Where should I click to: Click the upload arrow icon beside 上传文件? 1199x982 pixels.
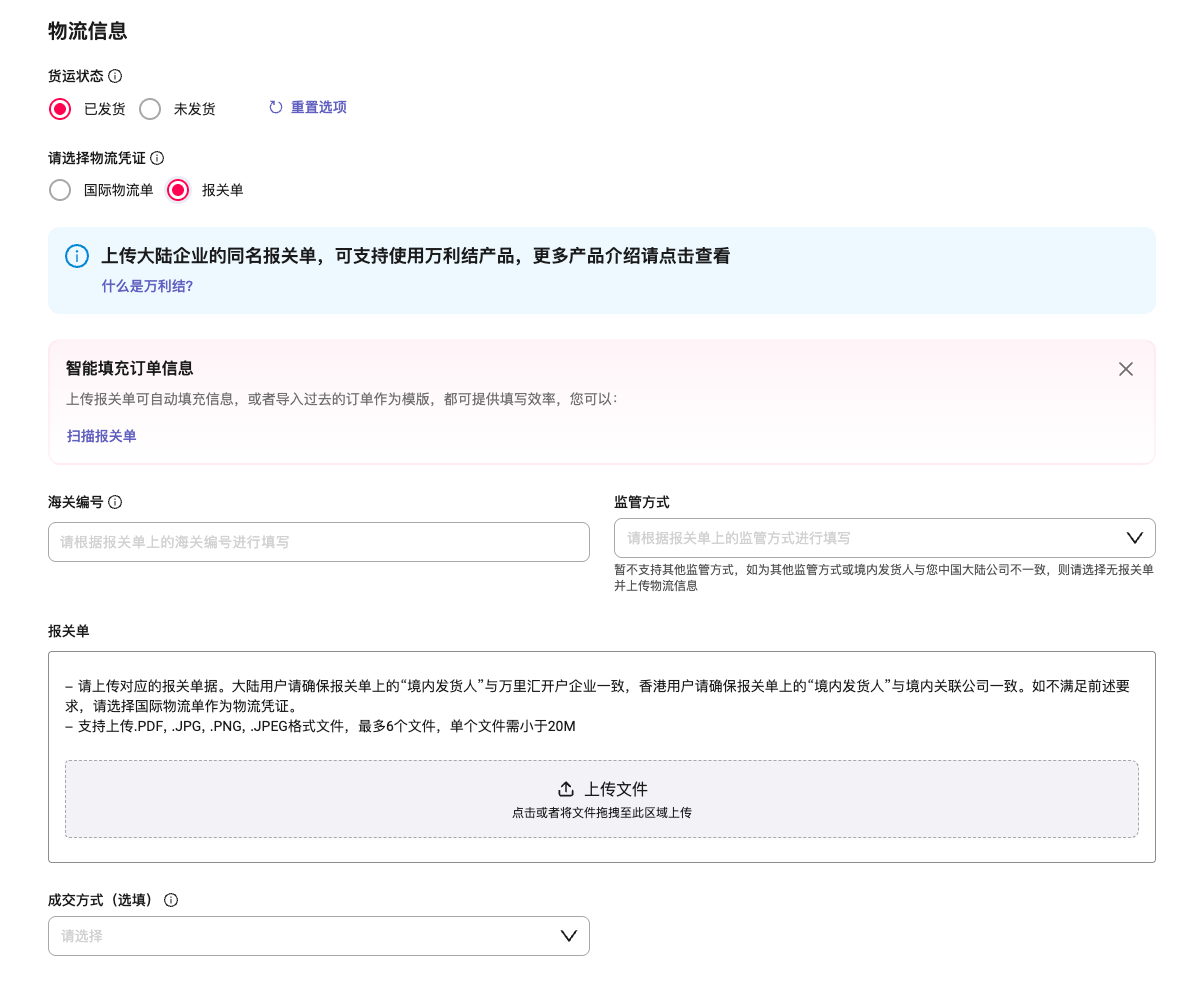566,789
